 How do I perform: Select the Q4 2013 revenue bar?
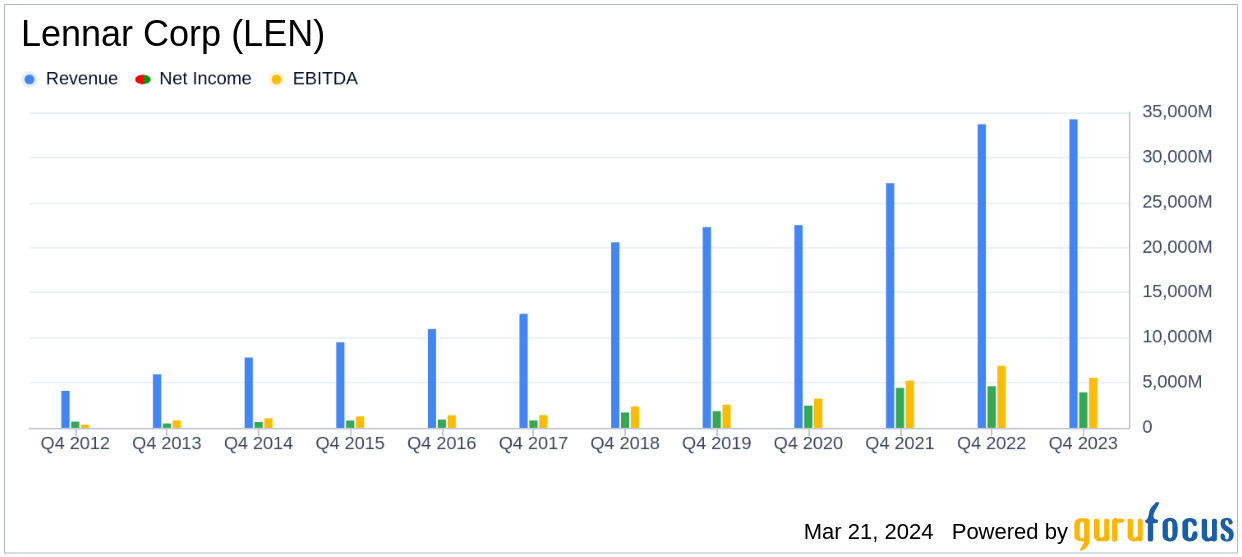[157, 401]
